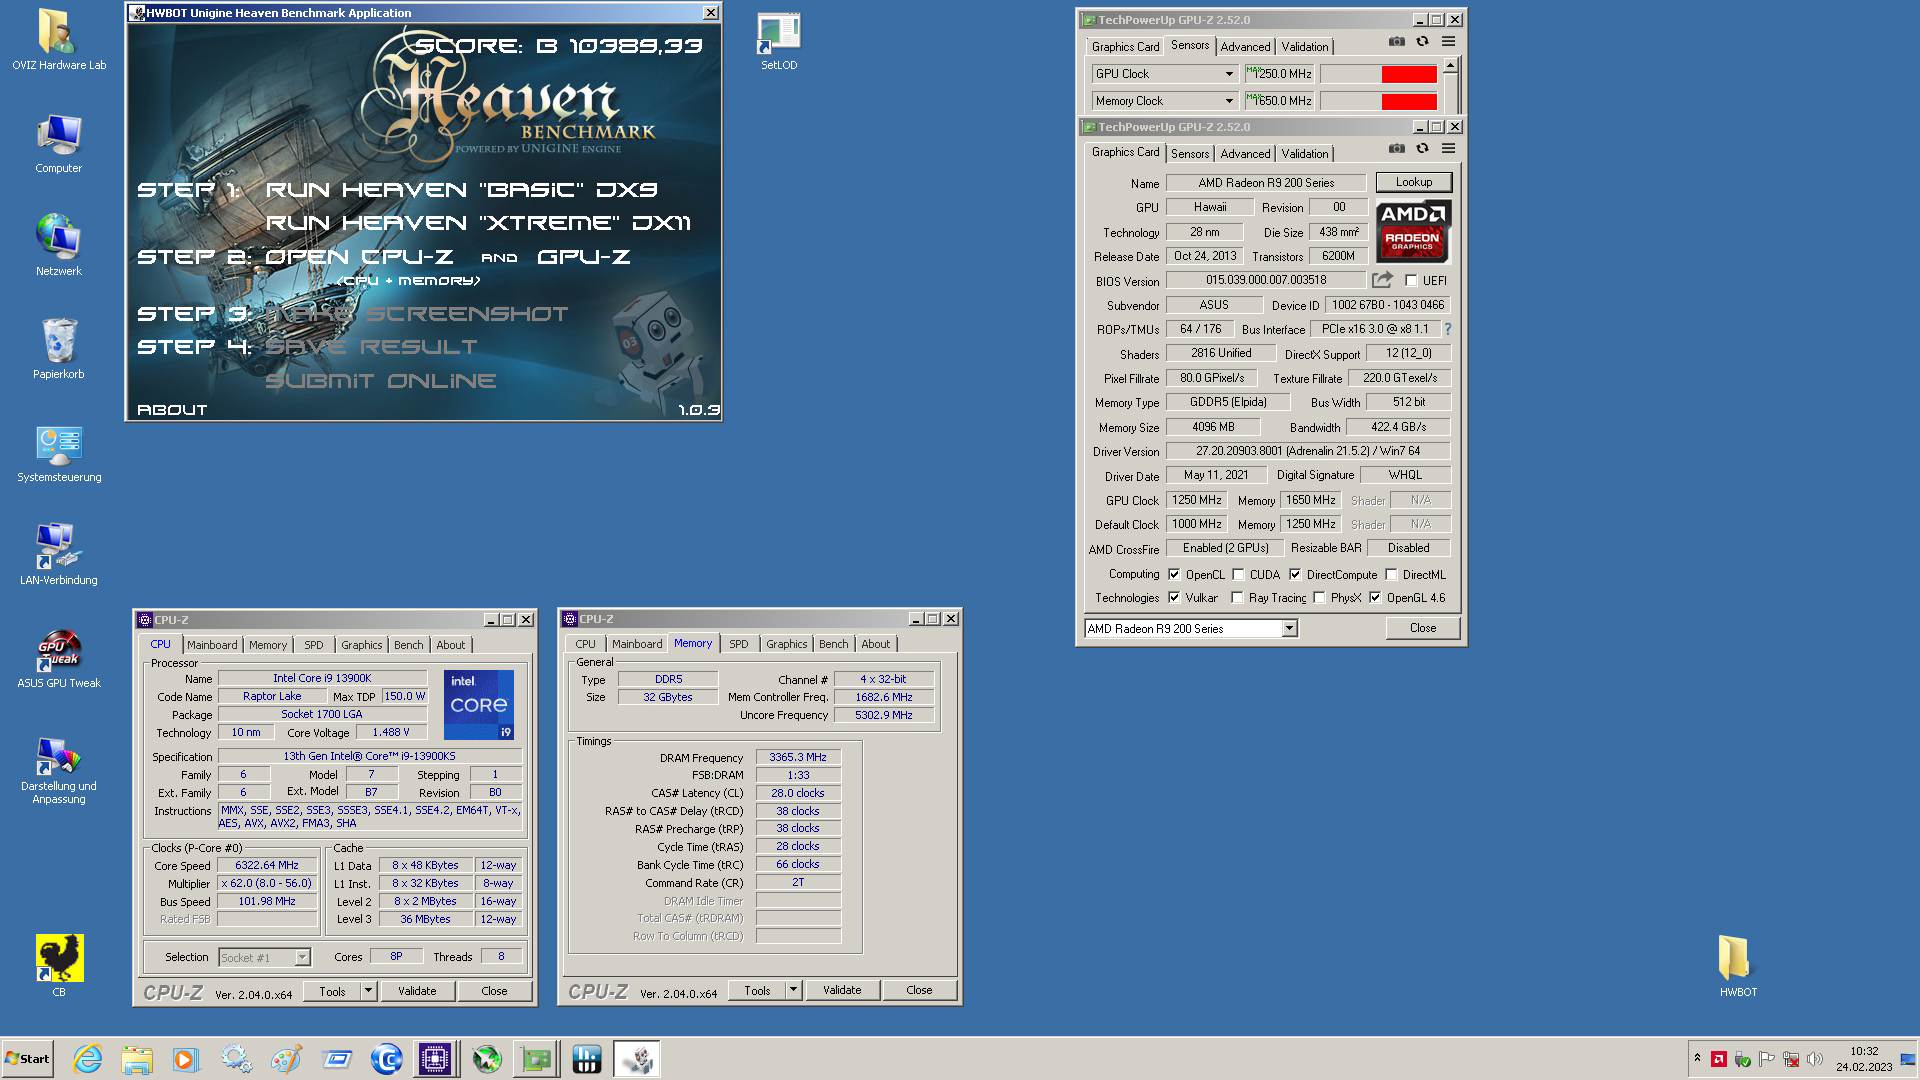The height and width of the screenshot is (1080, 1920).
Task: Click Validate in the left CPU-Z window
Action: [x=417, y=991]
